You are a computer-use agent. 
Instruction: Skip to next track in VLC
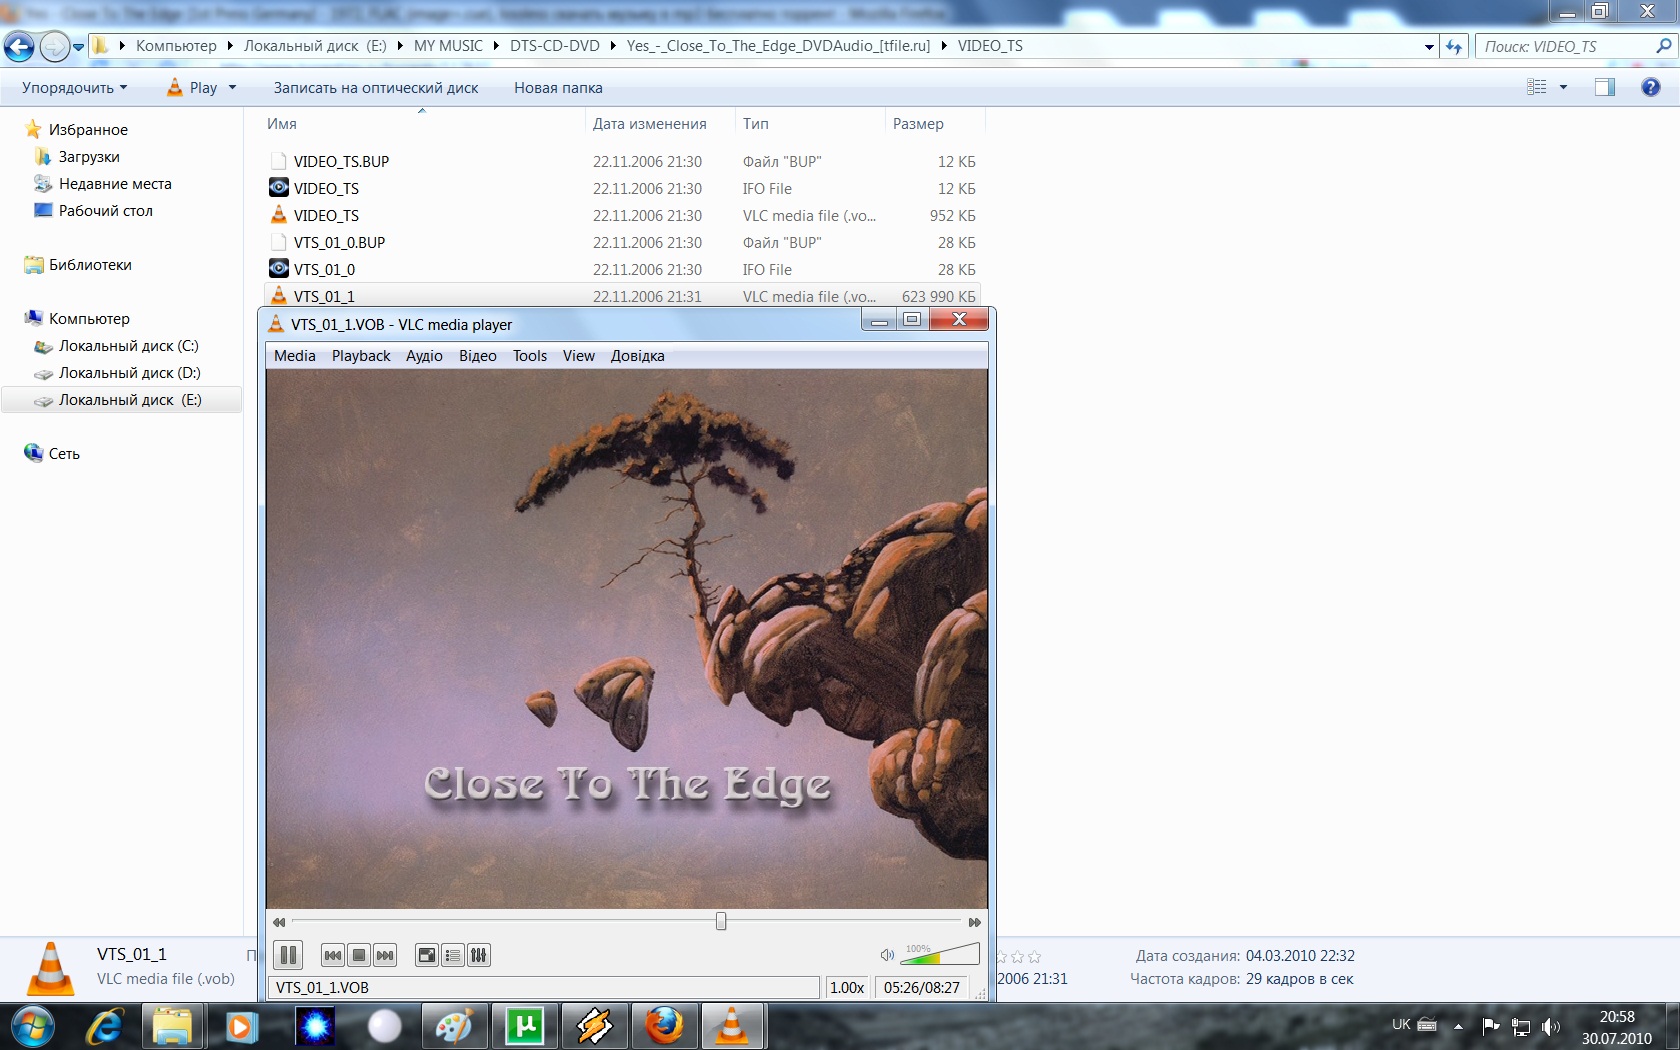tap(385, 955)
